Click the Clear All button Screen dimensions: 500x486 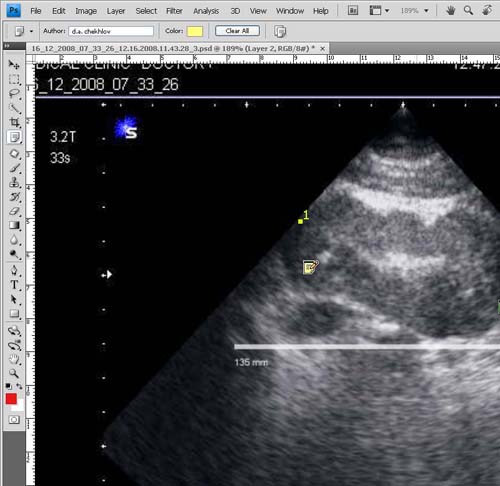237,31
